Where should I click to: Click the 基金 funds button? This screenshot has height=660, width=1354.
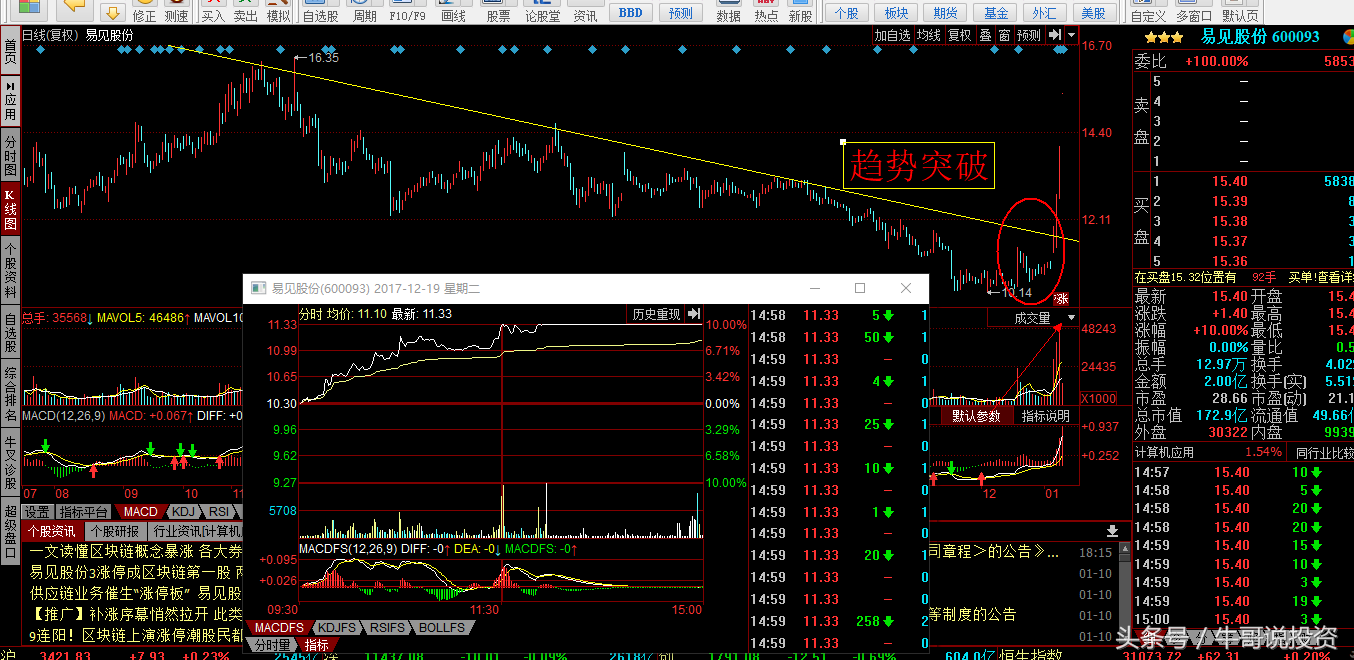(x=996, y=12)
